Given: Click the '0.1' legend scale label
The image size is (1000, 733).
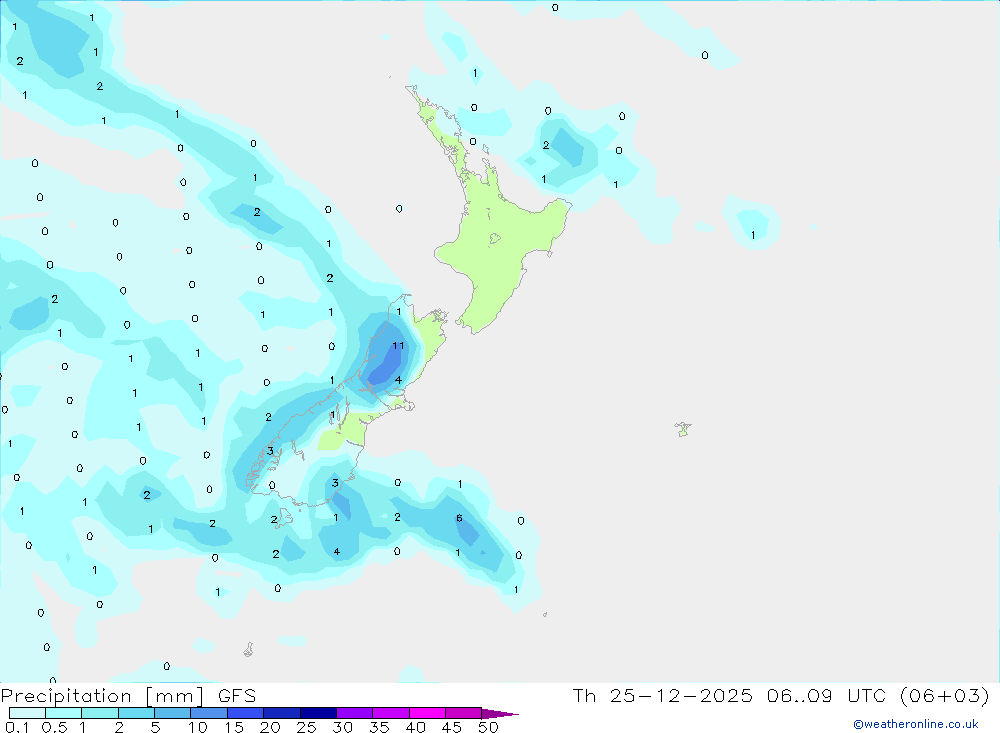Looking at the screenshot, I should [x=17, y=727].
